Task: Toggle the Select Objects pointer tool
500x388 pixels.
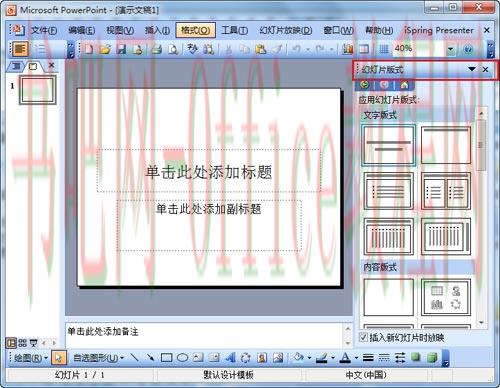Action: point(59,358)
